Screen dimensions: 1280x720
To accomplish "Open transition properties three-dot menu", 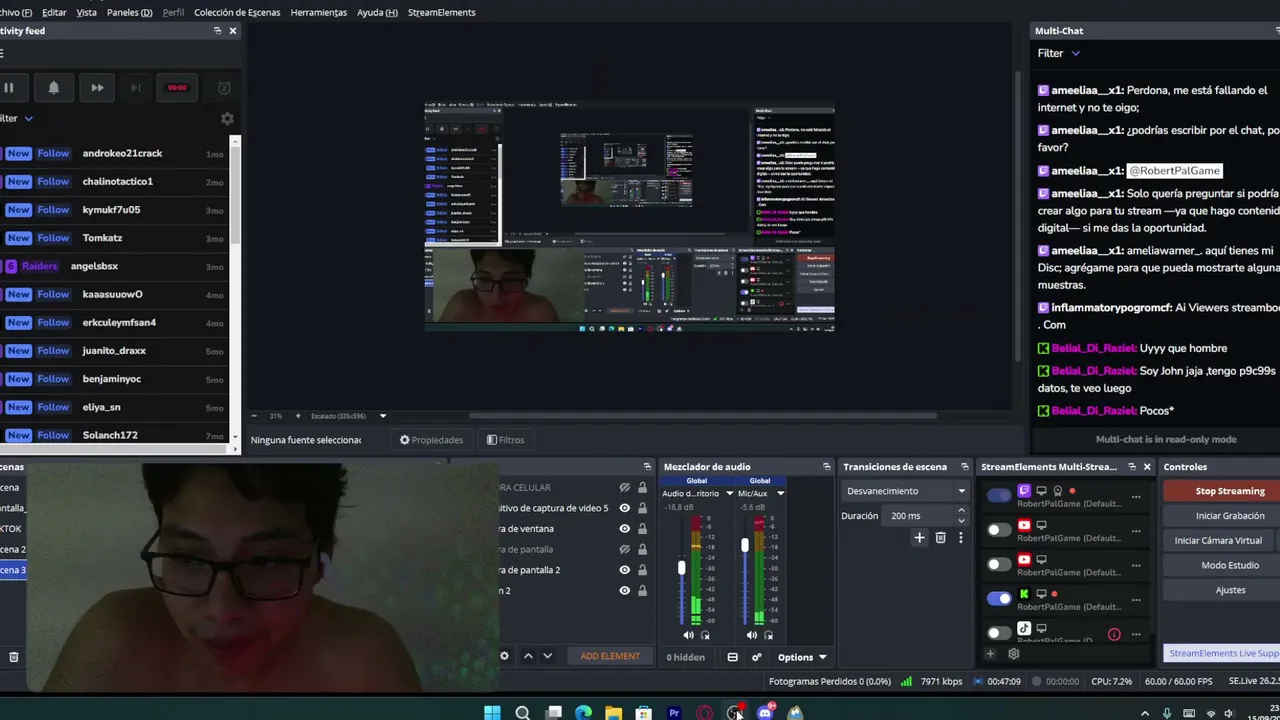I will (x=960, y=537).
